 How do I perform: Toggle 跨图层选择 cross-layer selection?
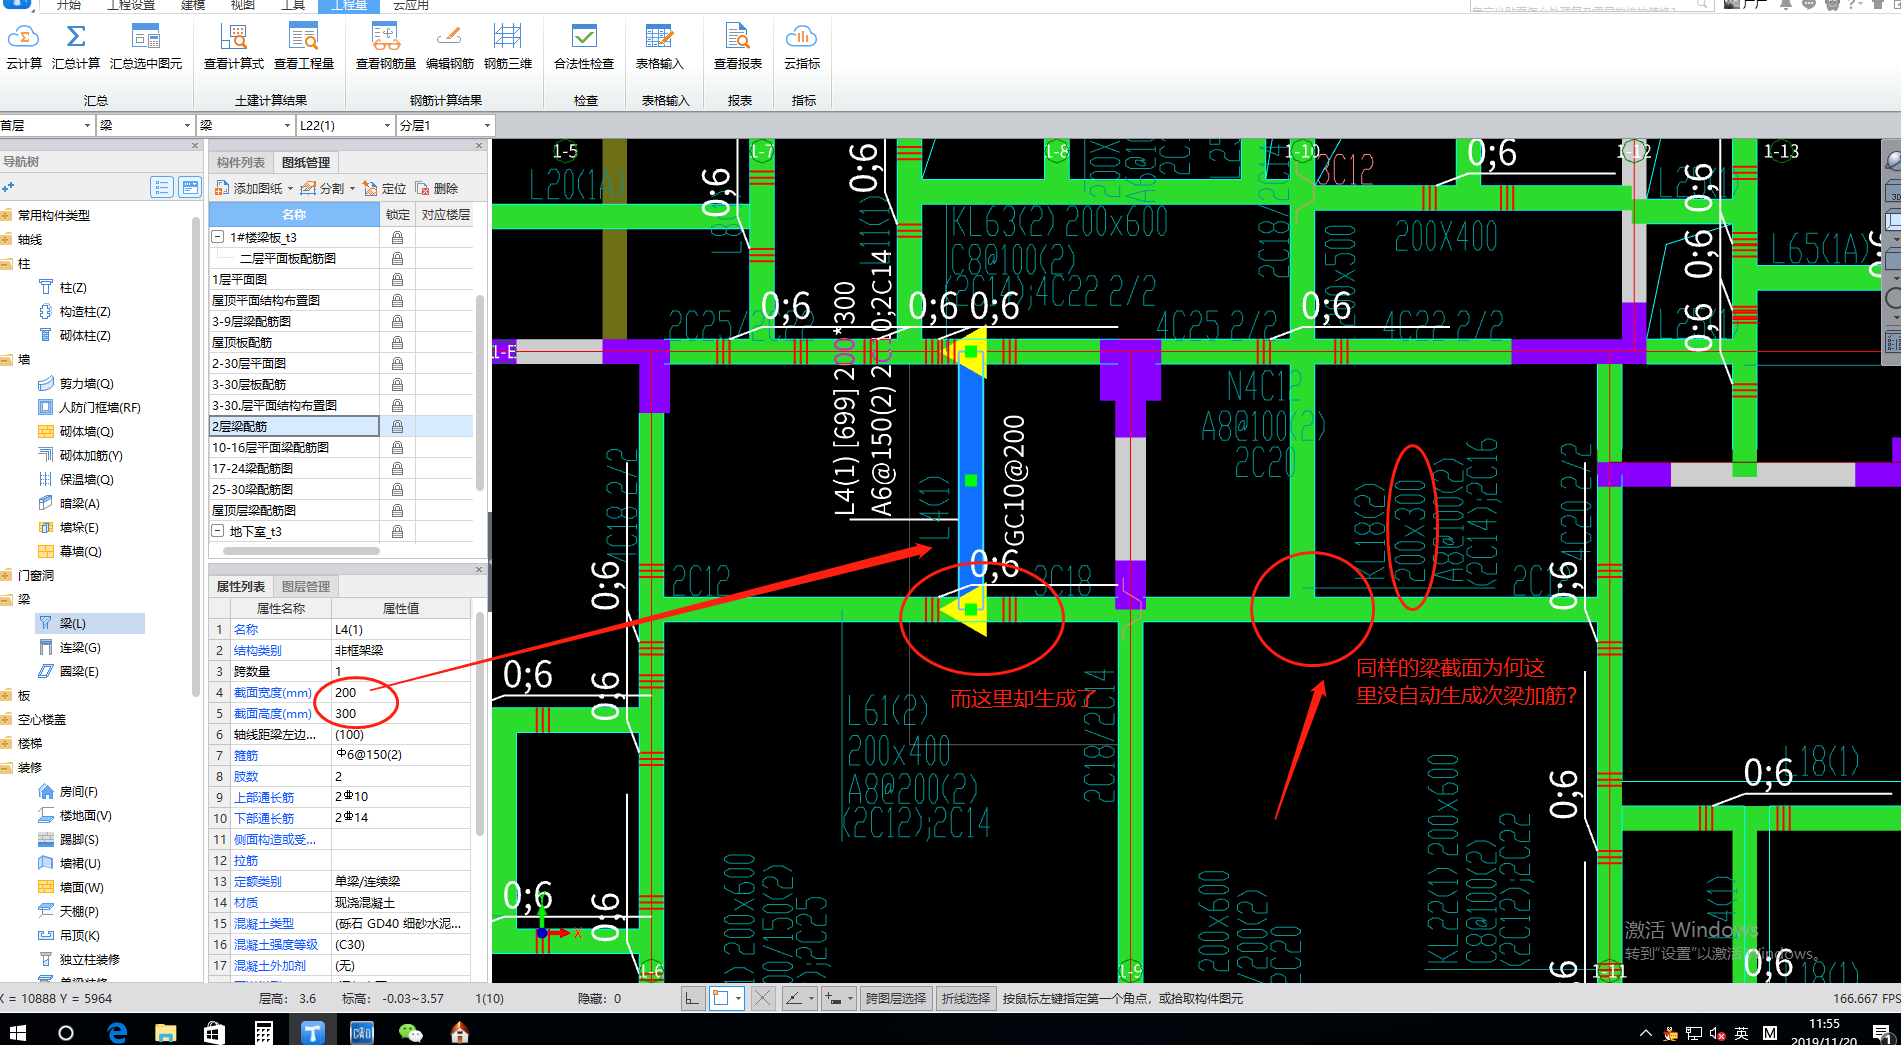coord(896,998)
